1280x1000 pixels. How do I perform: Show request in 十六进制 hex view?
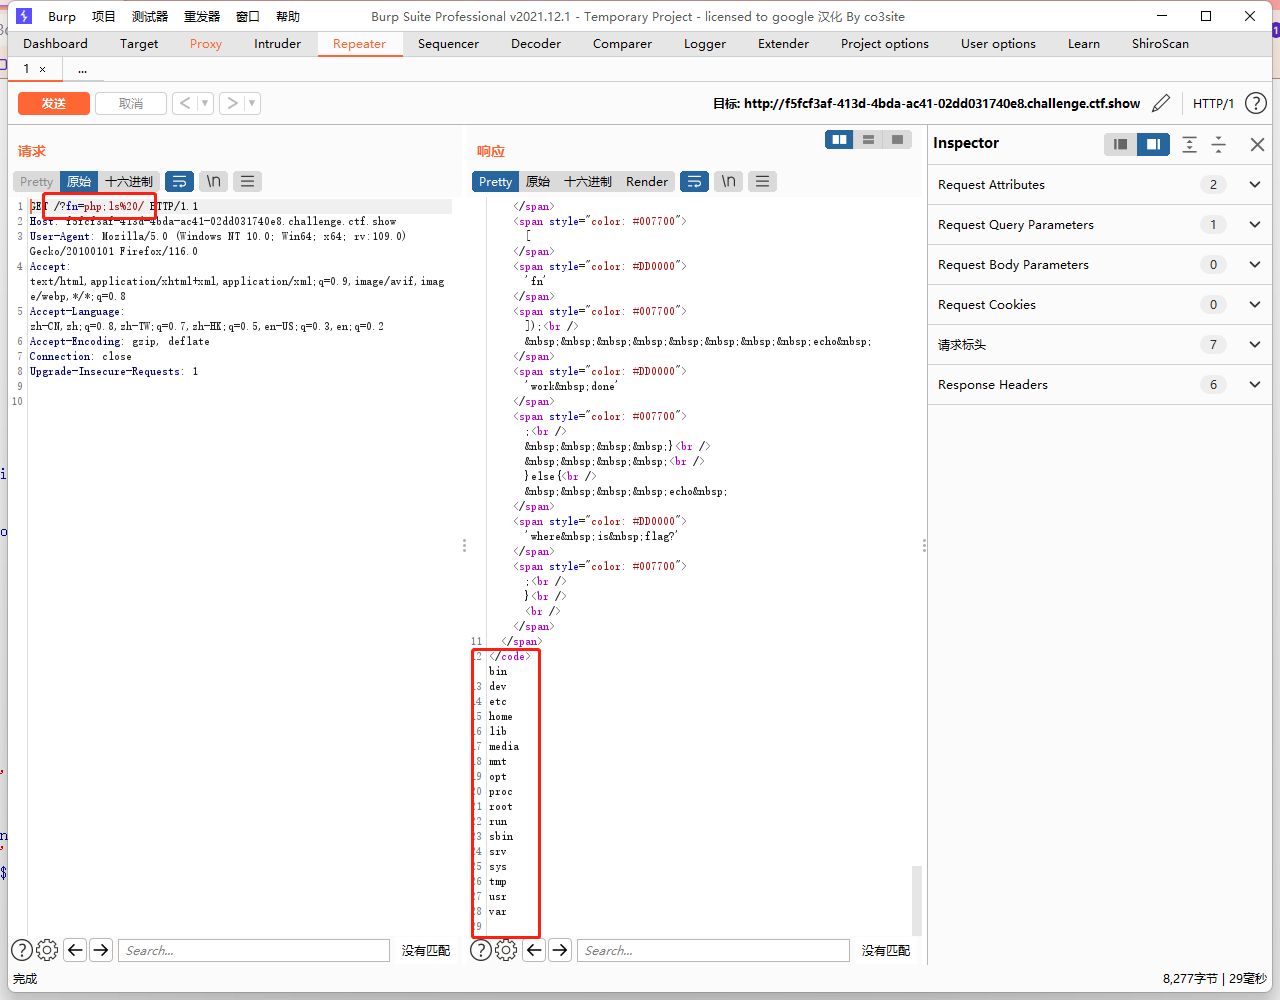click(129, 181)
